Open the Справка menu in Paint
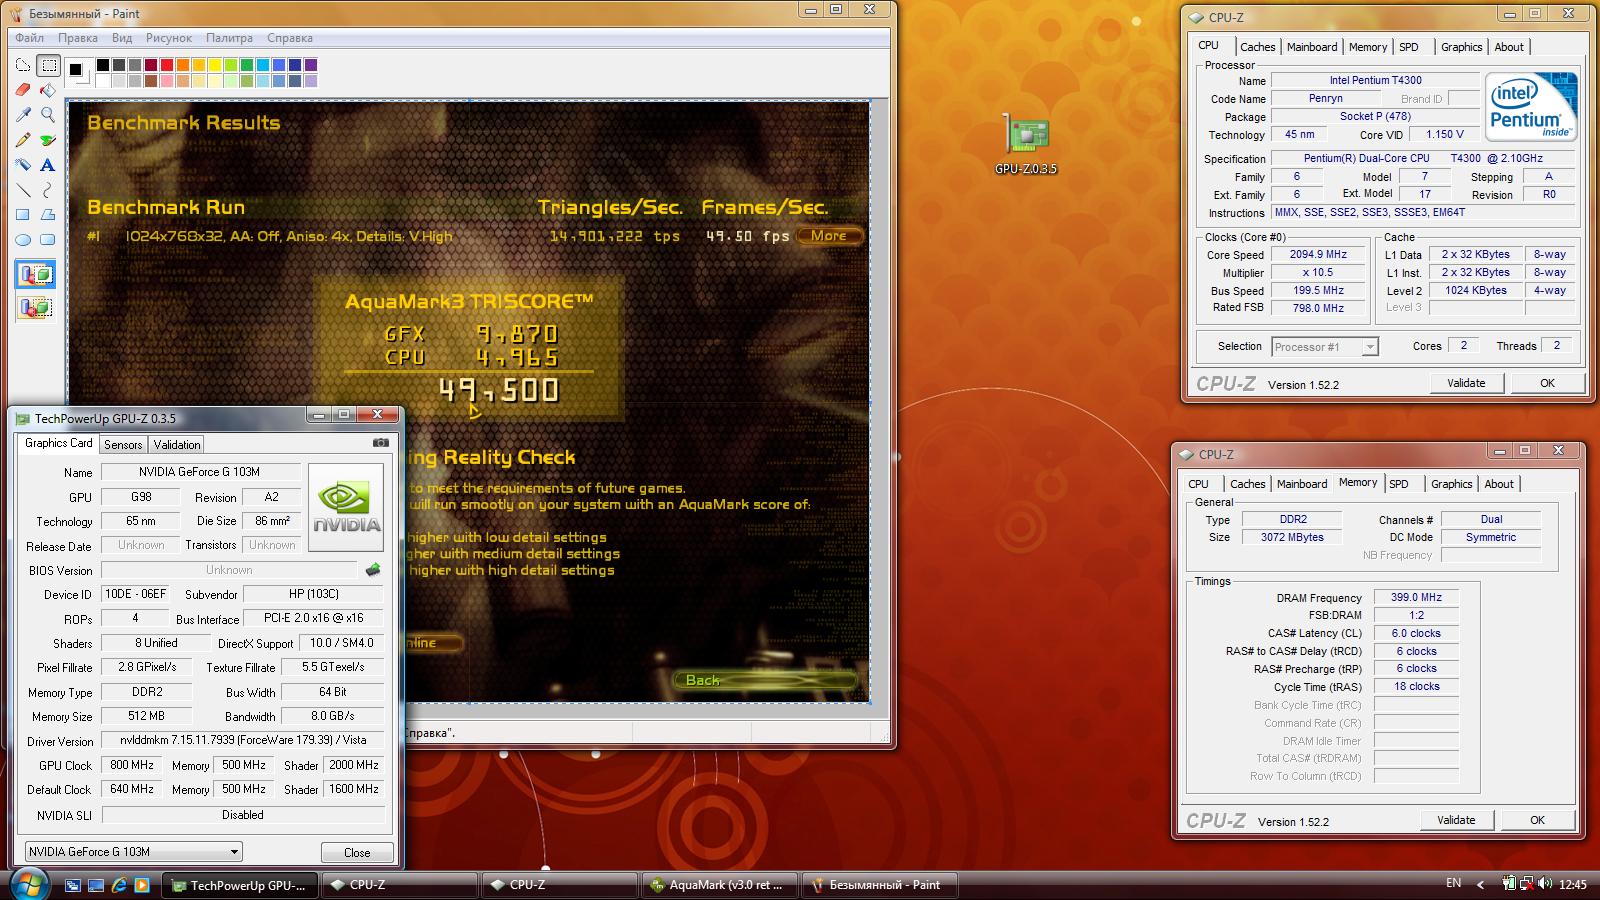This screenshot has height=900, width=1600. click(290, 38)
